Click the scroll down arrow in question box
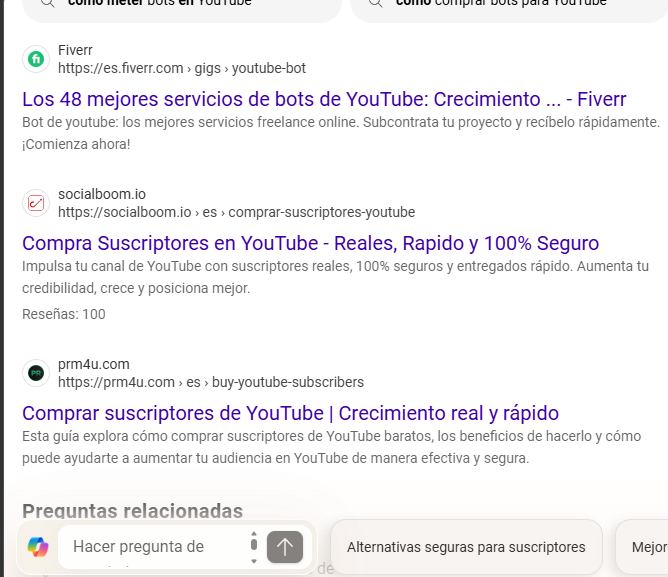 254,561
